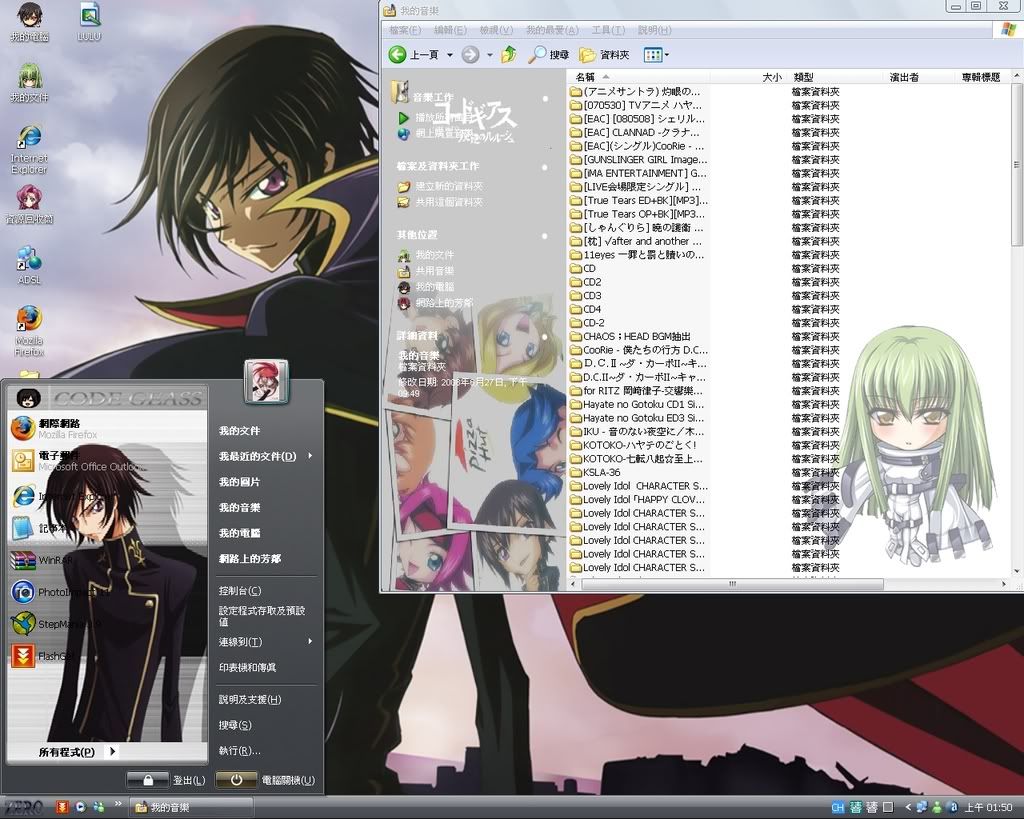
Task: Collapse the 檔案及資料夾工作 section
Action: point(545,167)
